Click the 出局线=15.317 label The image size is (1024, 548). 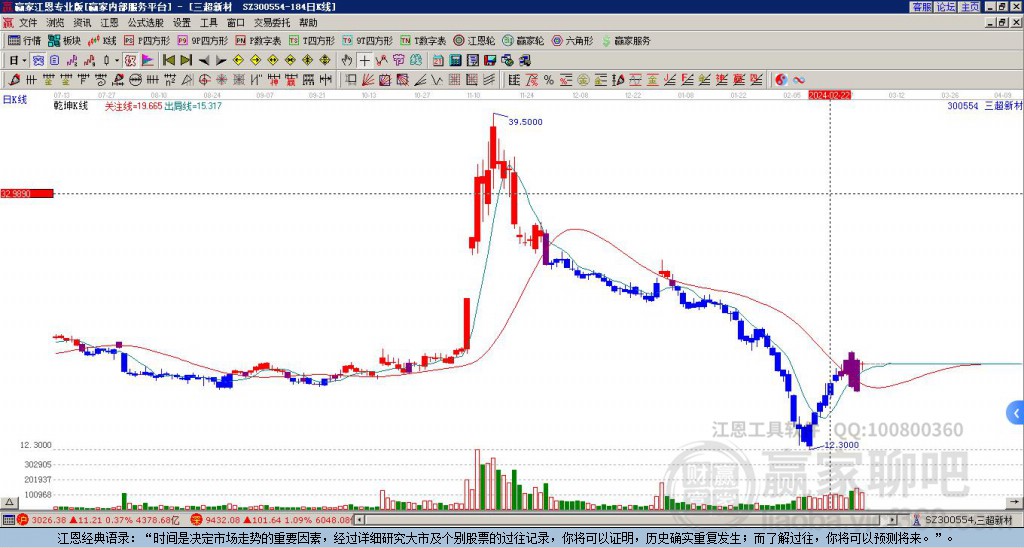pyautogui.click(x=193, y=106)
